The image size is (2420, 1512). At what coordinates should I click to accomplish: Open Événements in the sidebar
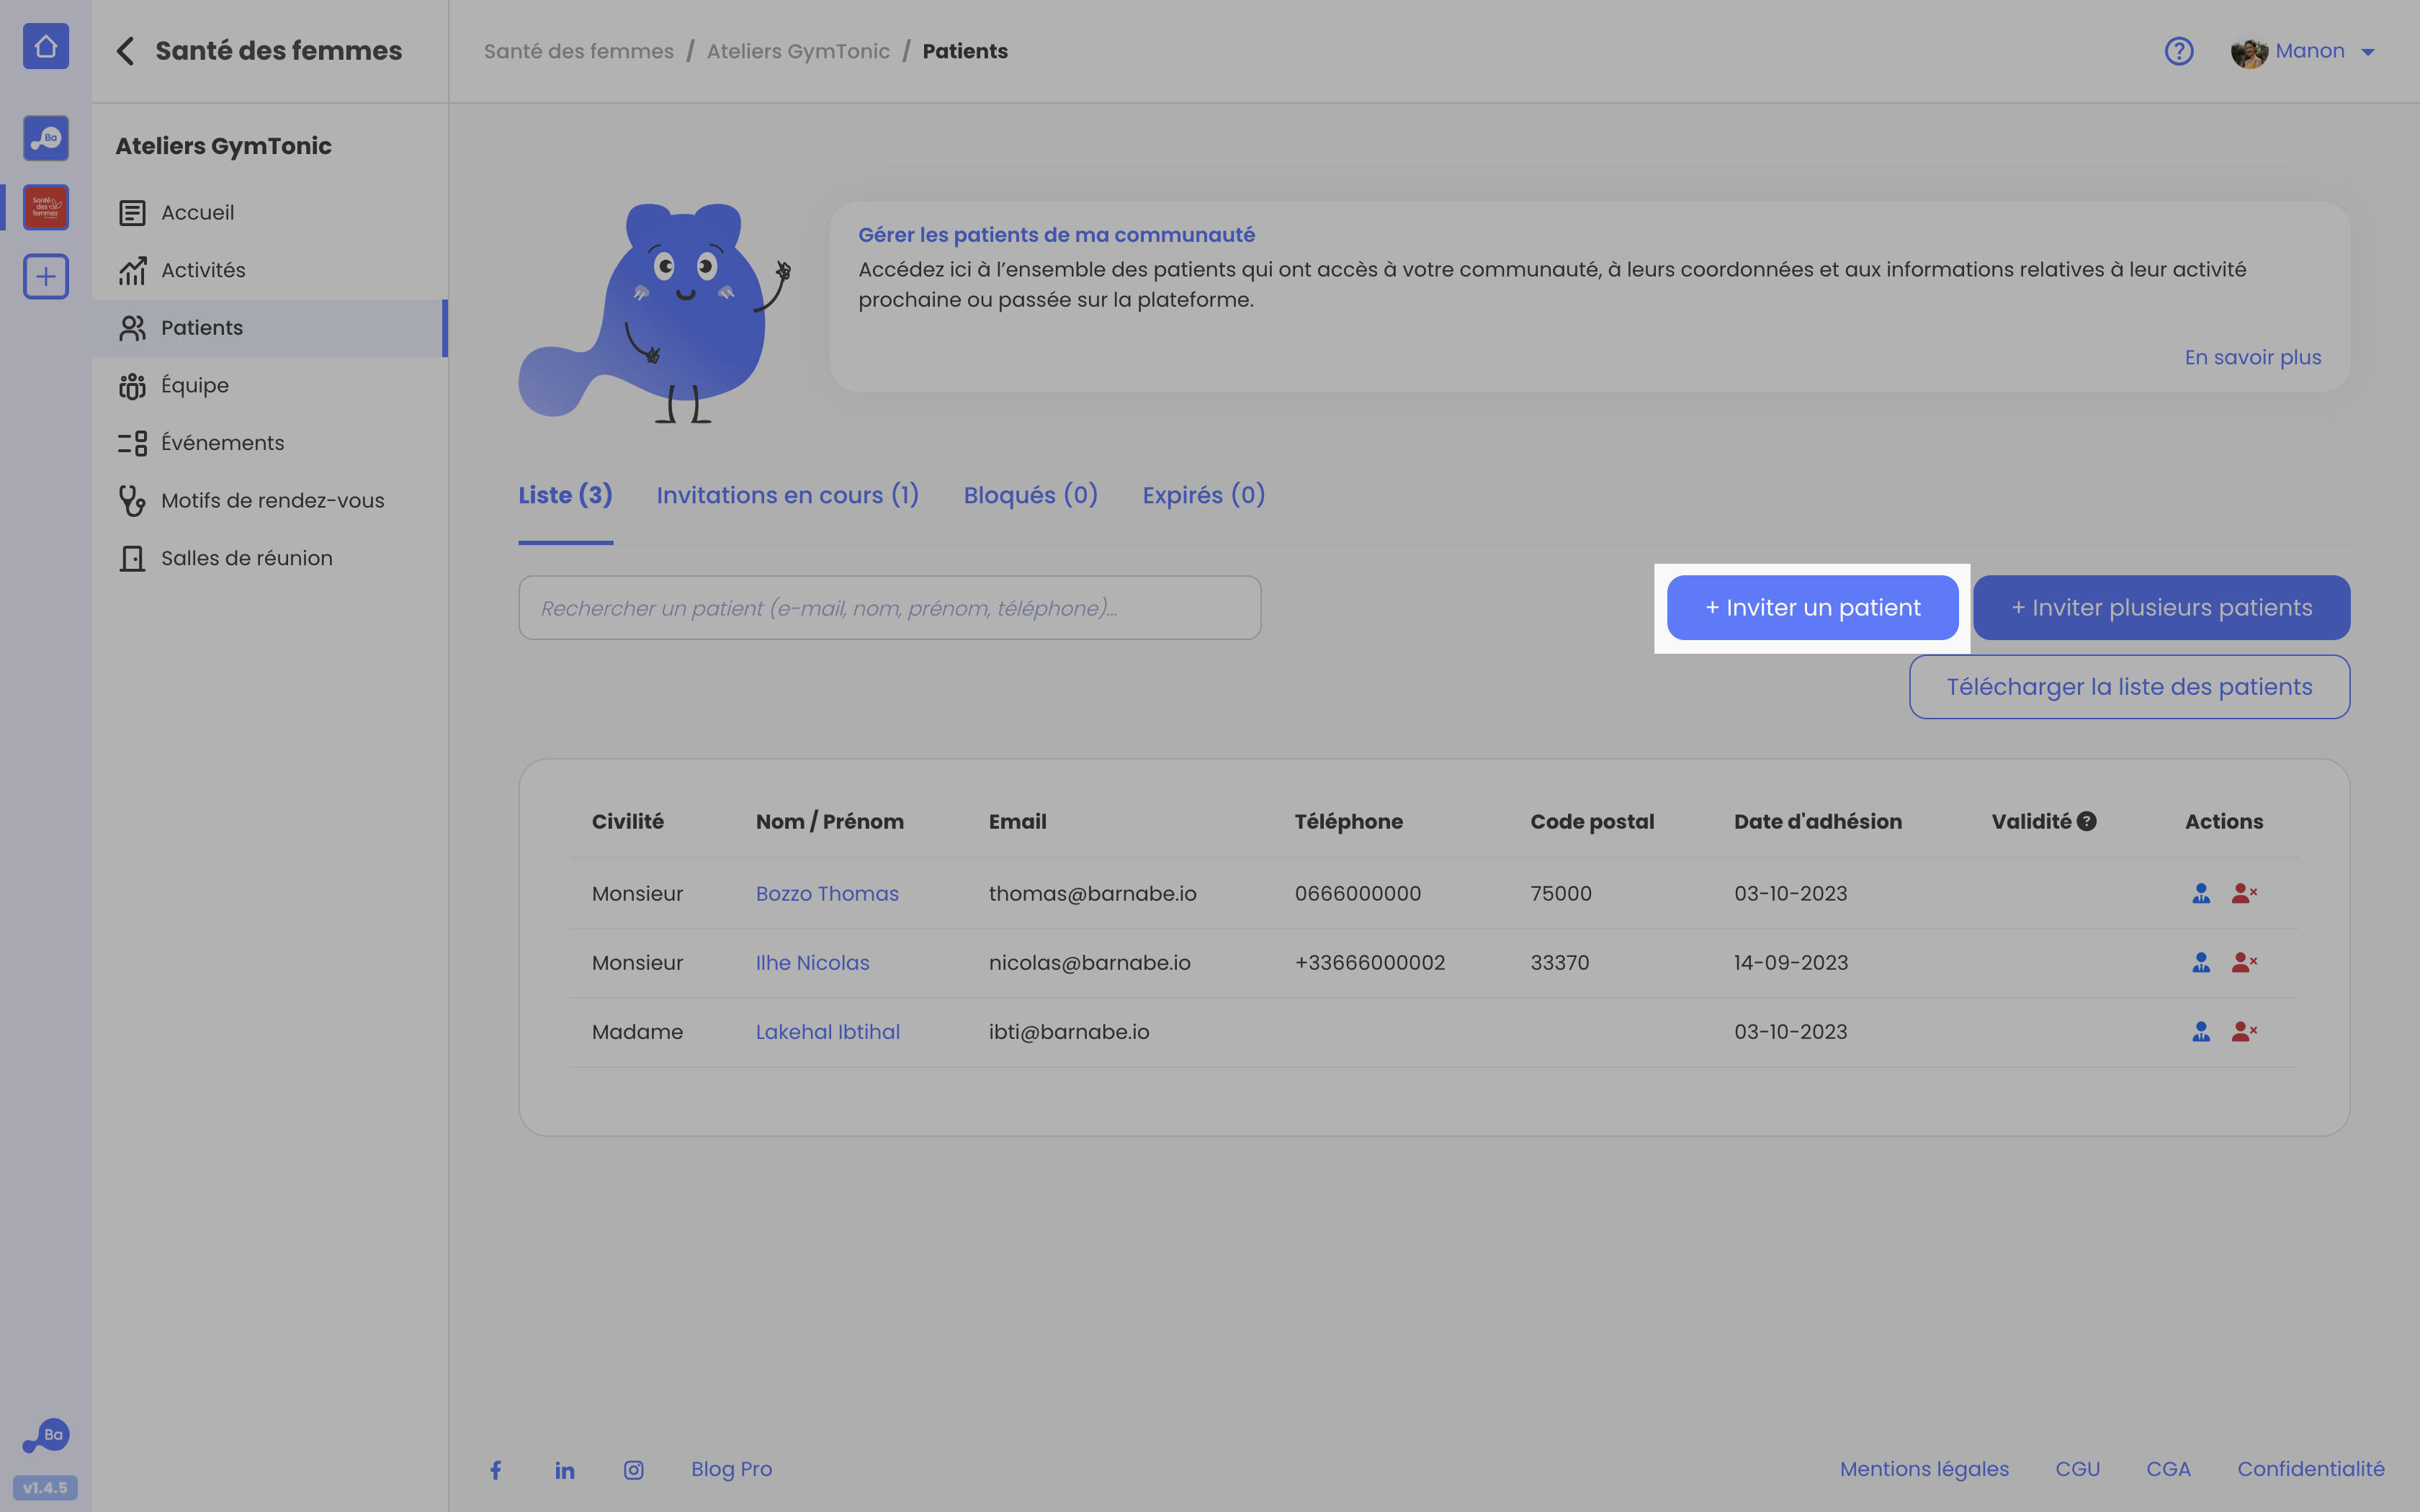click(x=270, y=443)
